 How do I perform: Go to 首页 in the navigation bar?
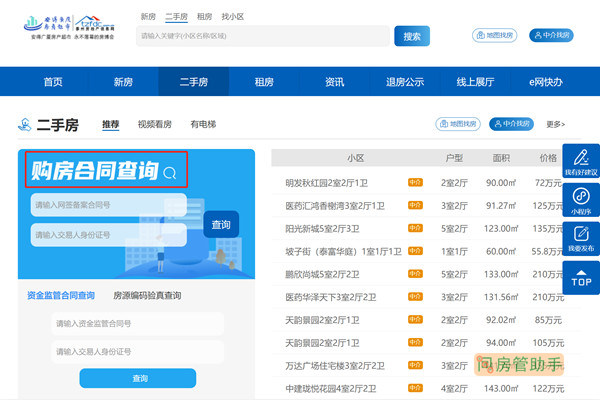pos(53,82)
